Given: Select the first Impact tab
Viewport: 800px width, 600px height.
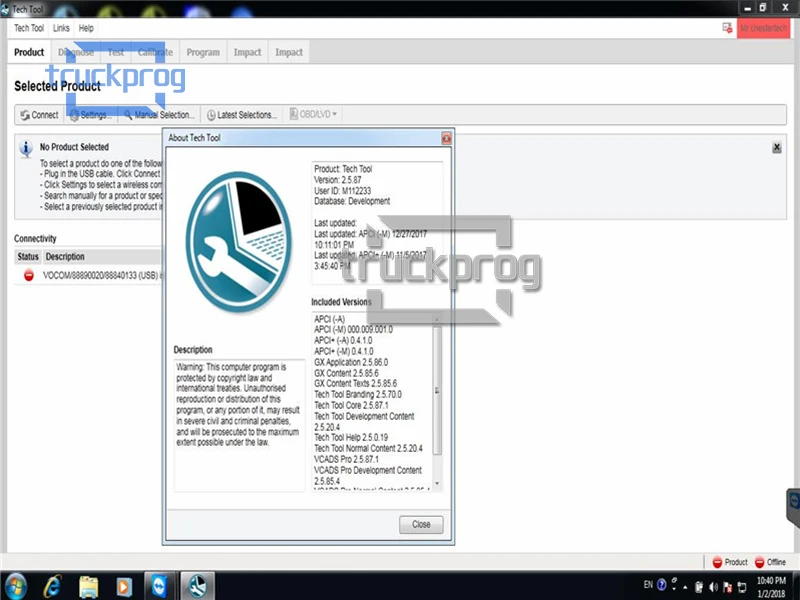Looking at the screenshot, I should tap(247, 52).
